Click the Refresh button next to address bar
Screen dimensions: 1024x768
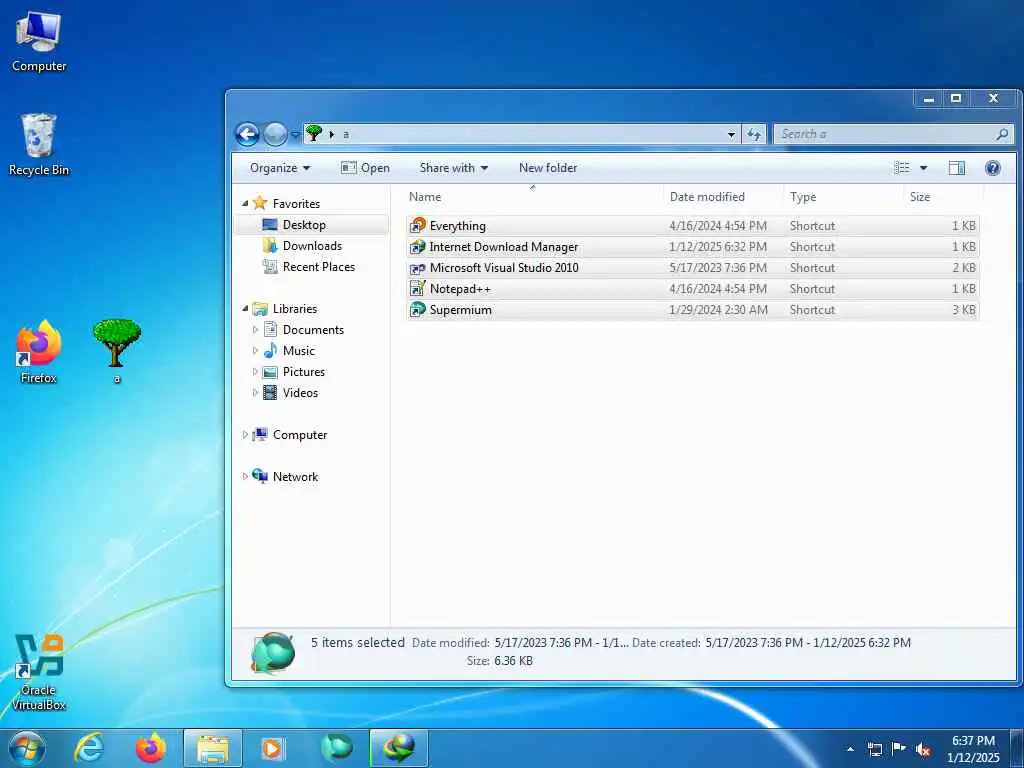754,135
